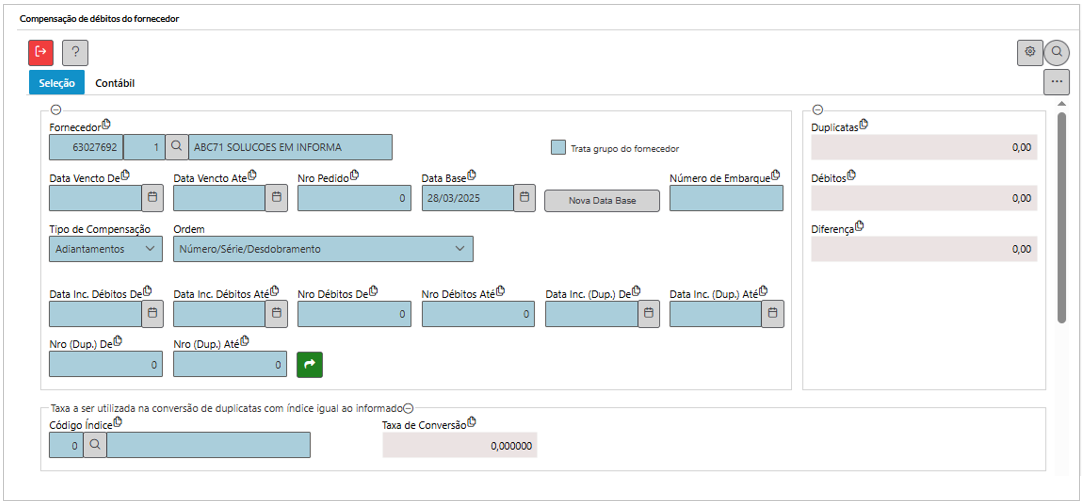Open Tipo de Compensação dropdown
This screenshot has width=1082, height=504.
(x=105, y=248)
